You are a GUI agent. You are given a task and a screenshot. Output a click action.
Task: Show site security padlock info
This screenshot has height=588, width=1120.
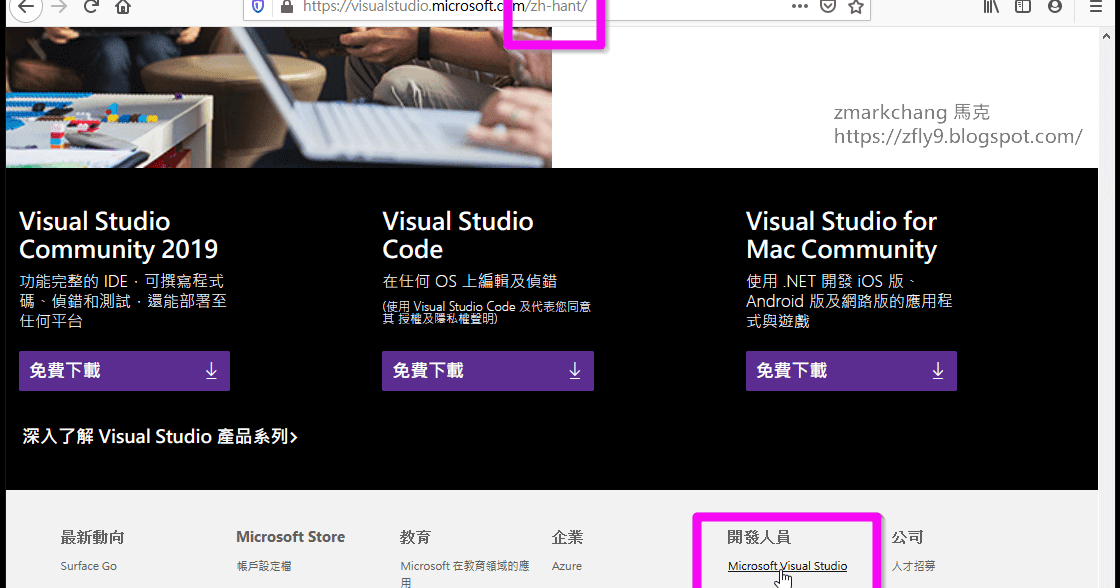pyautogui.click(x=286, y=7)
